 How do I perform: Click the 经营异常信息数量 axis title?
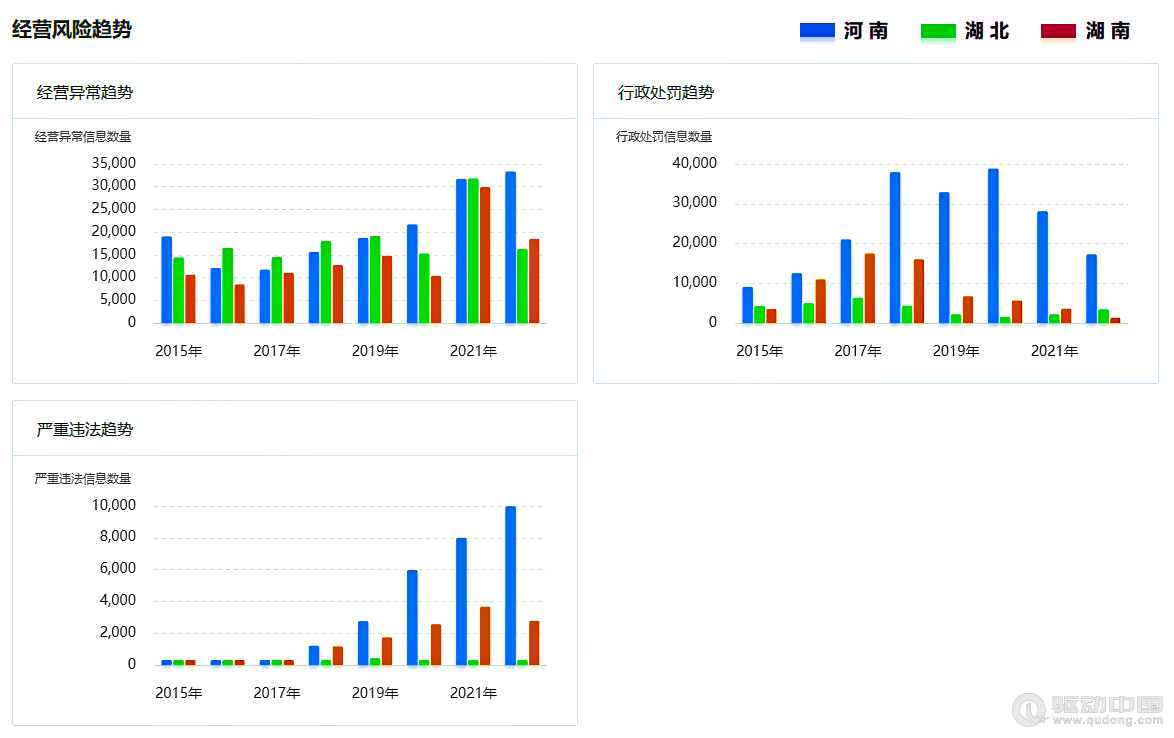[83, 136]
